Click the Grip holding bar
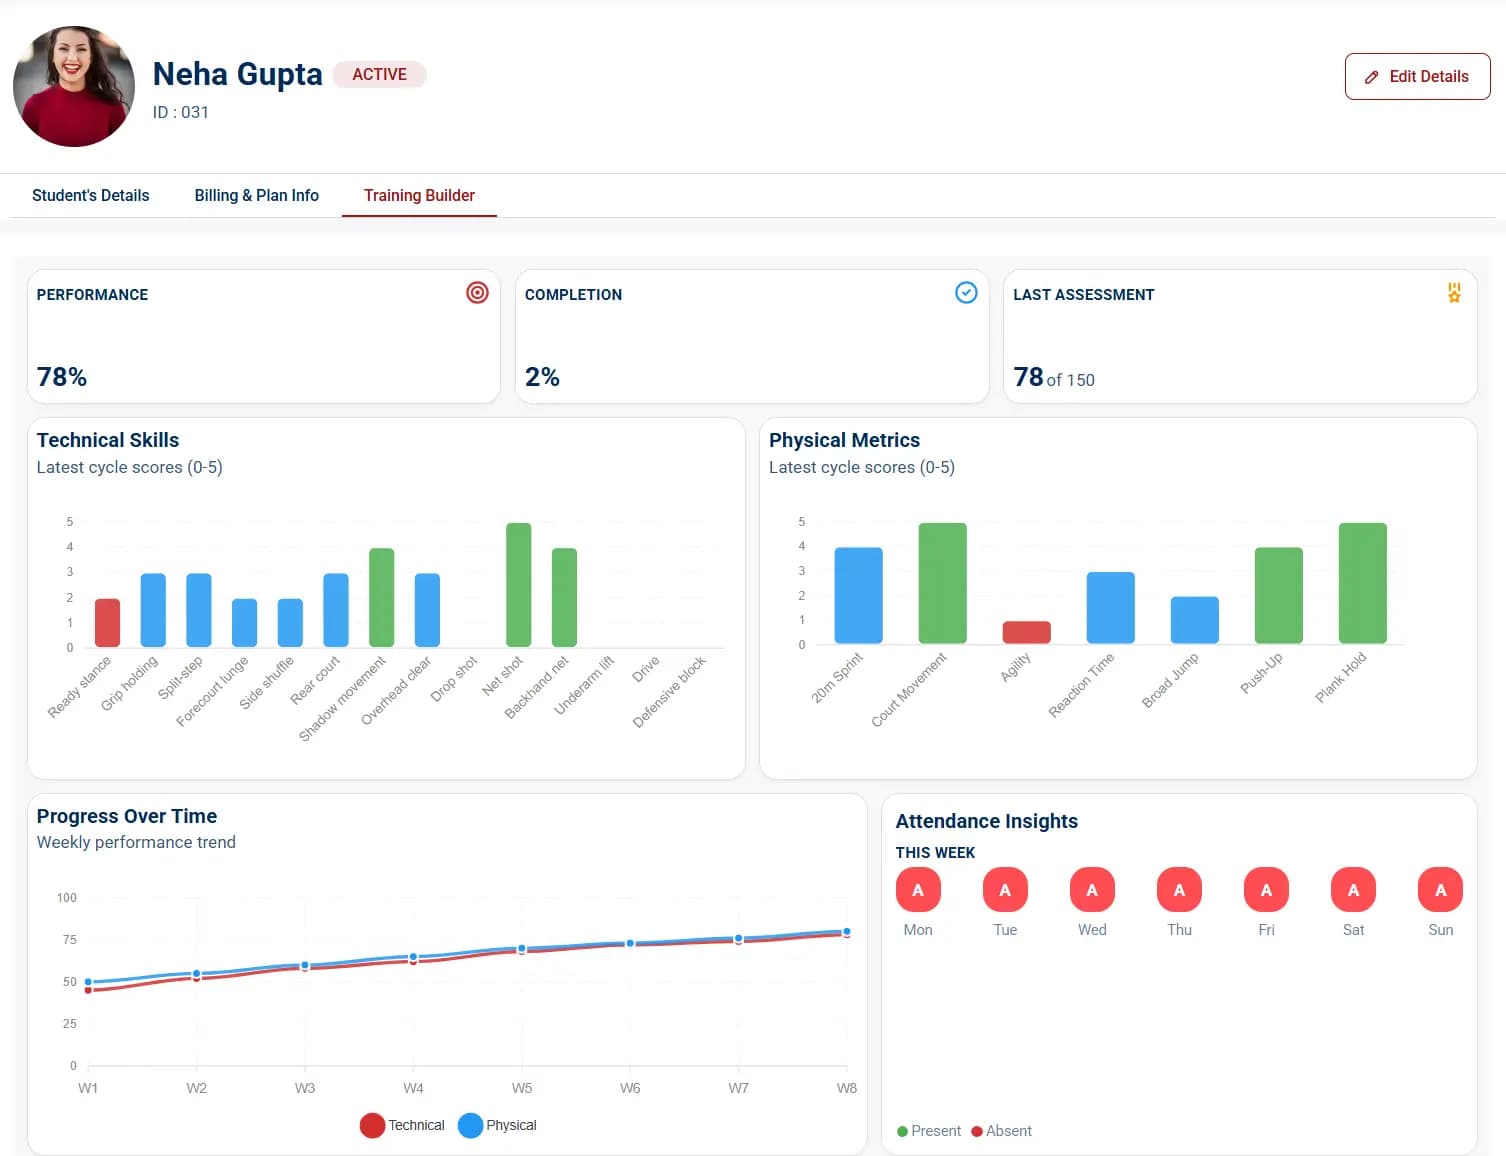This screenshot has height=1156, width=1506. 153,610
